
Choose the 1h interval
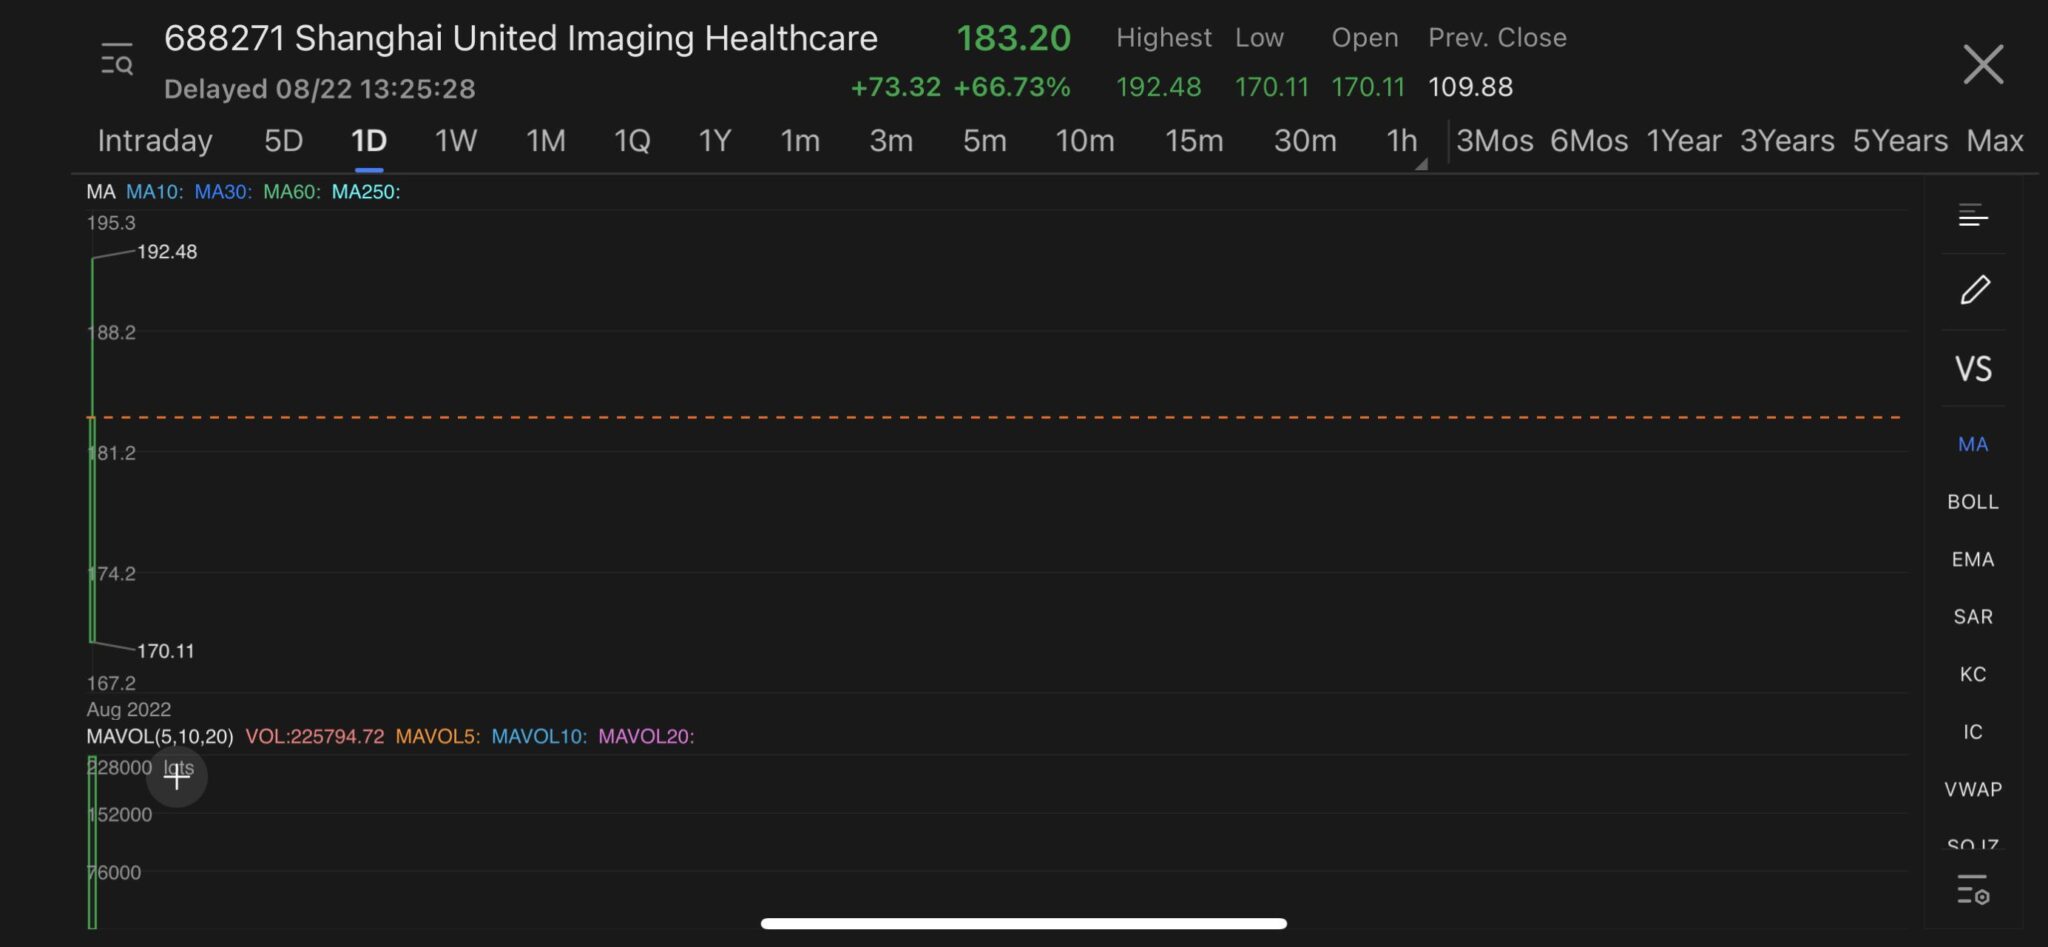tap(1401, 141)
